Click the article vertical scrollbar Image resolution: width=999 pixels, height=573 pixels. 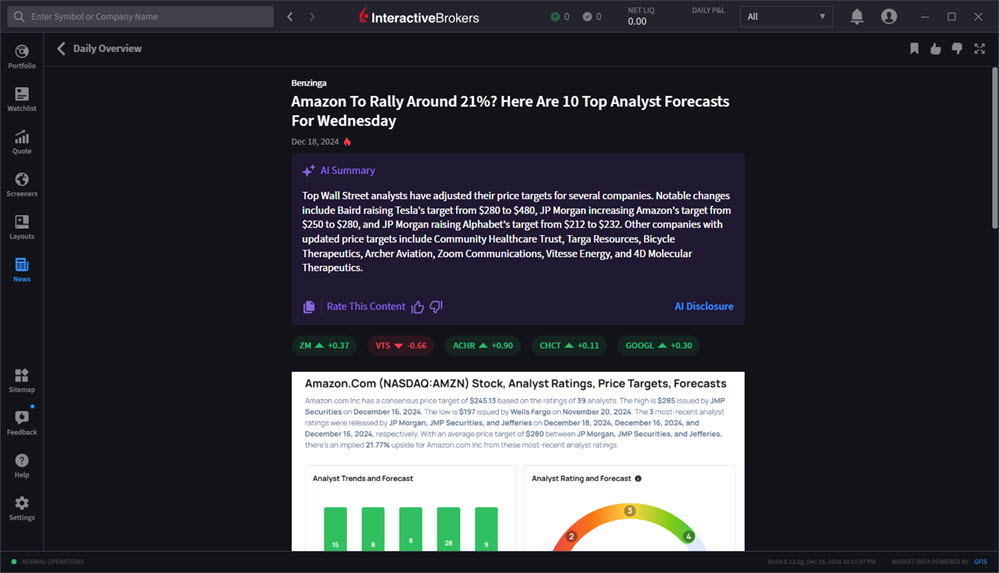click(x=995, y=148)
